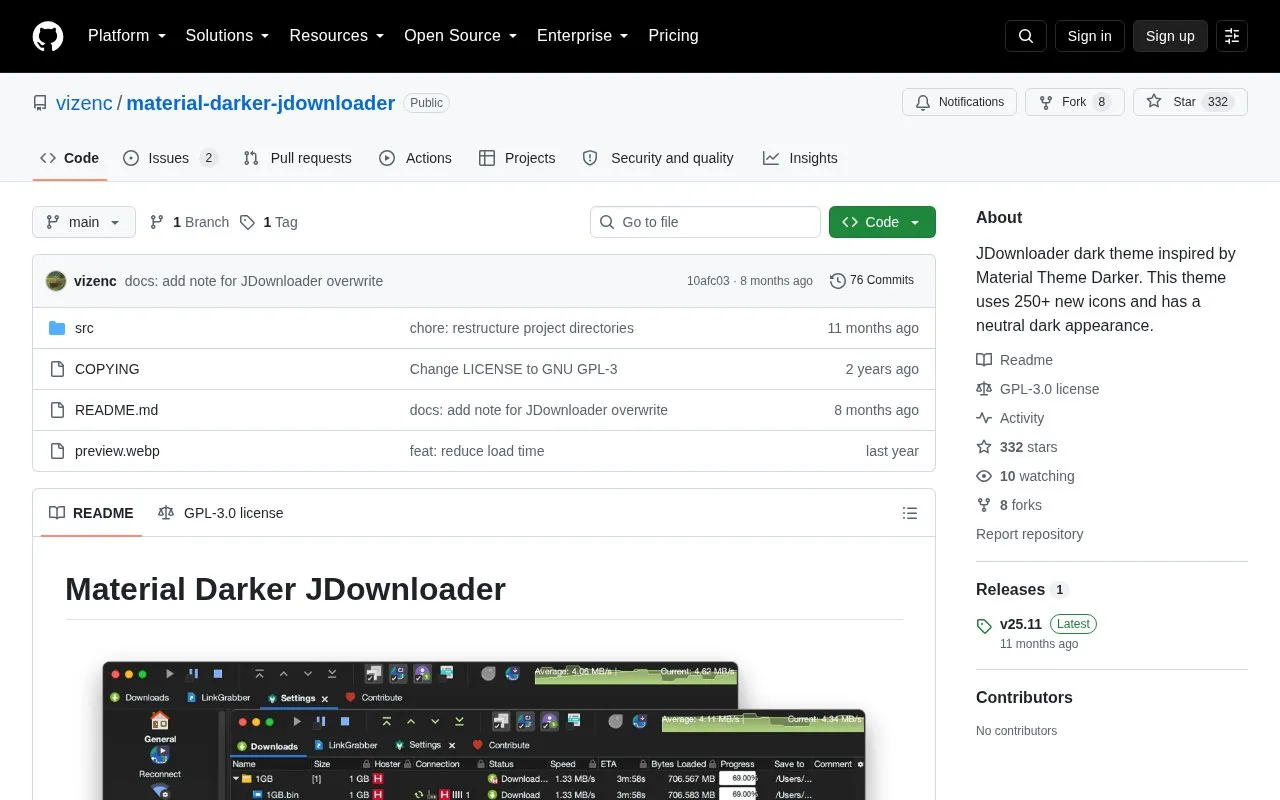Switch to the Projects tab

517,158
